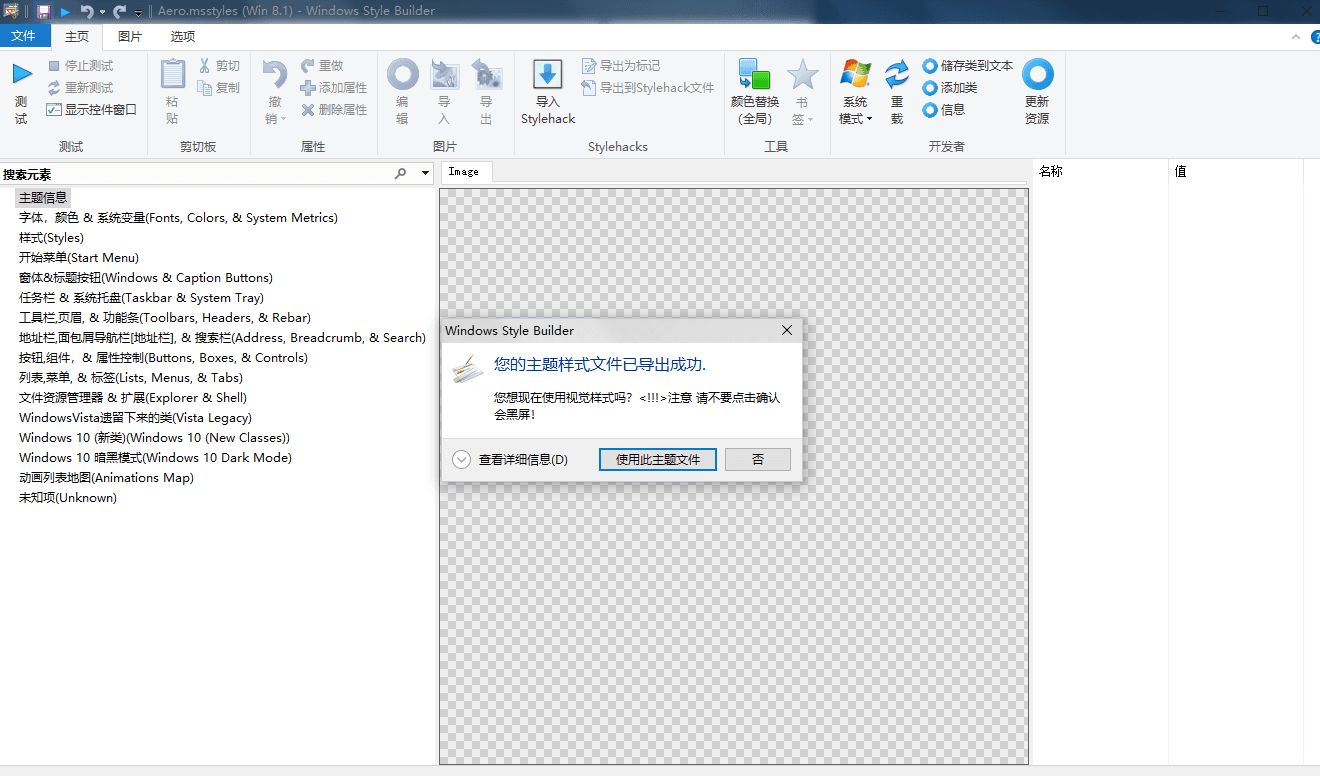
Task: Switch to the 图片 ribbon tab
Action: (x=129, y=37)
